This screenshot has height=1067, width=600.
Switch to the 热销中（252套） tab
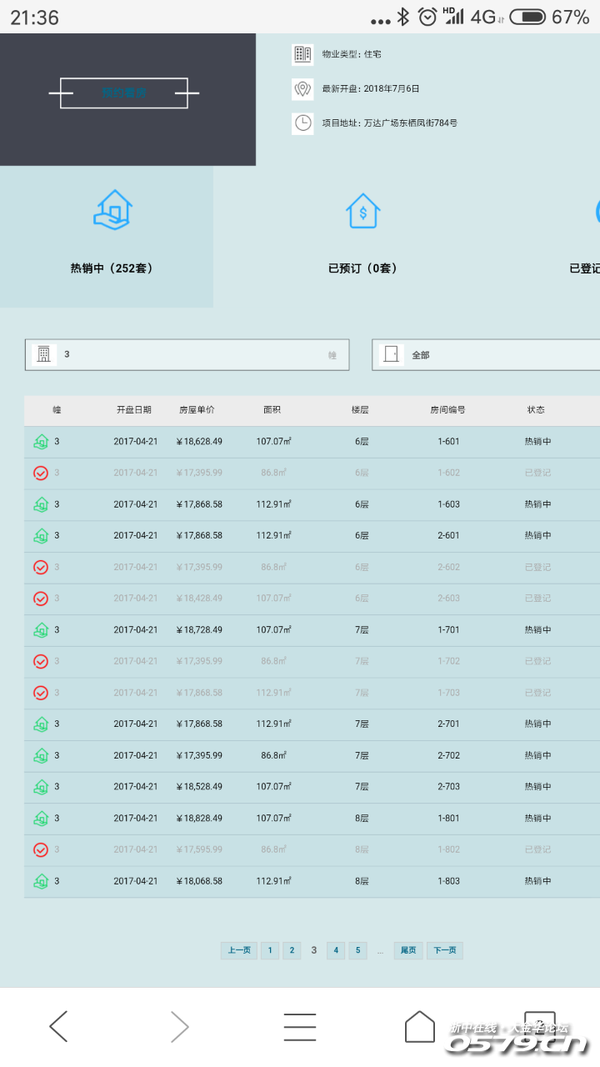[111, 268]
